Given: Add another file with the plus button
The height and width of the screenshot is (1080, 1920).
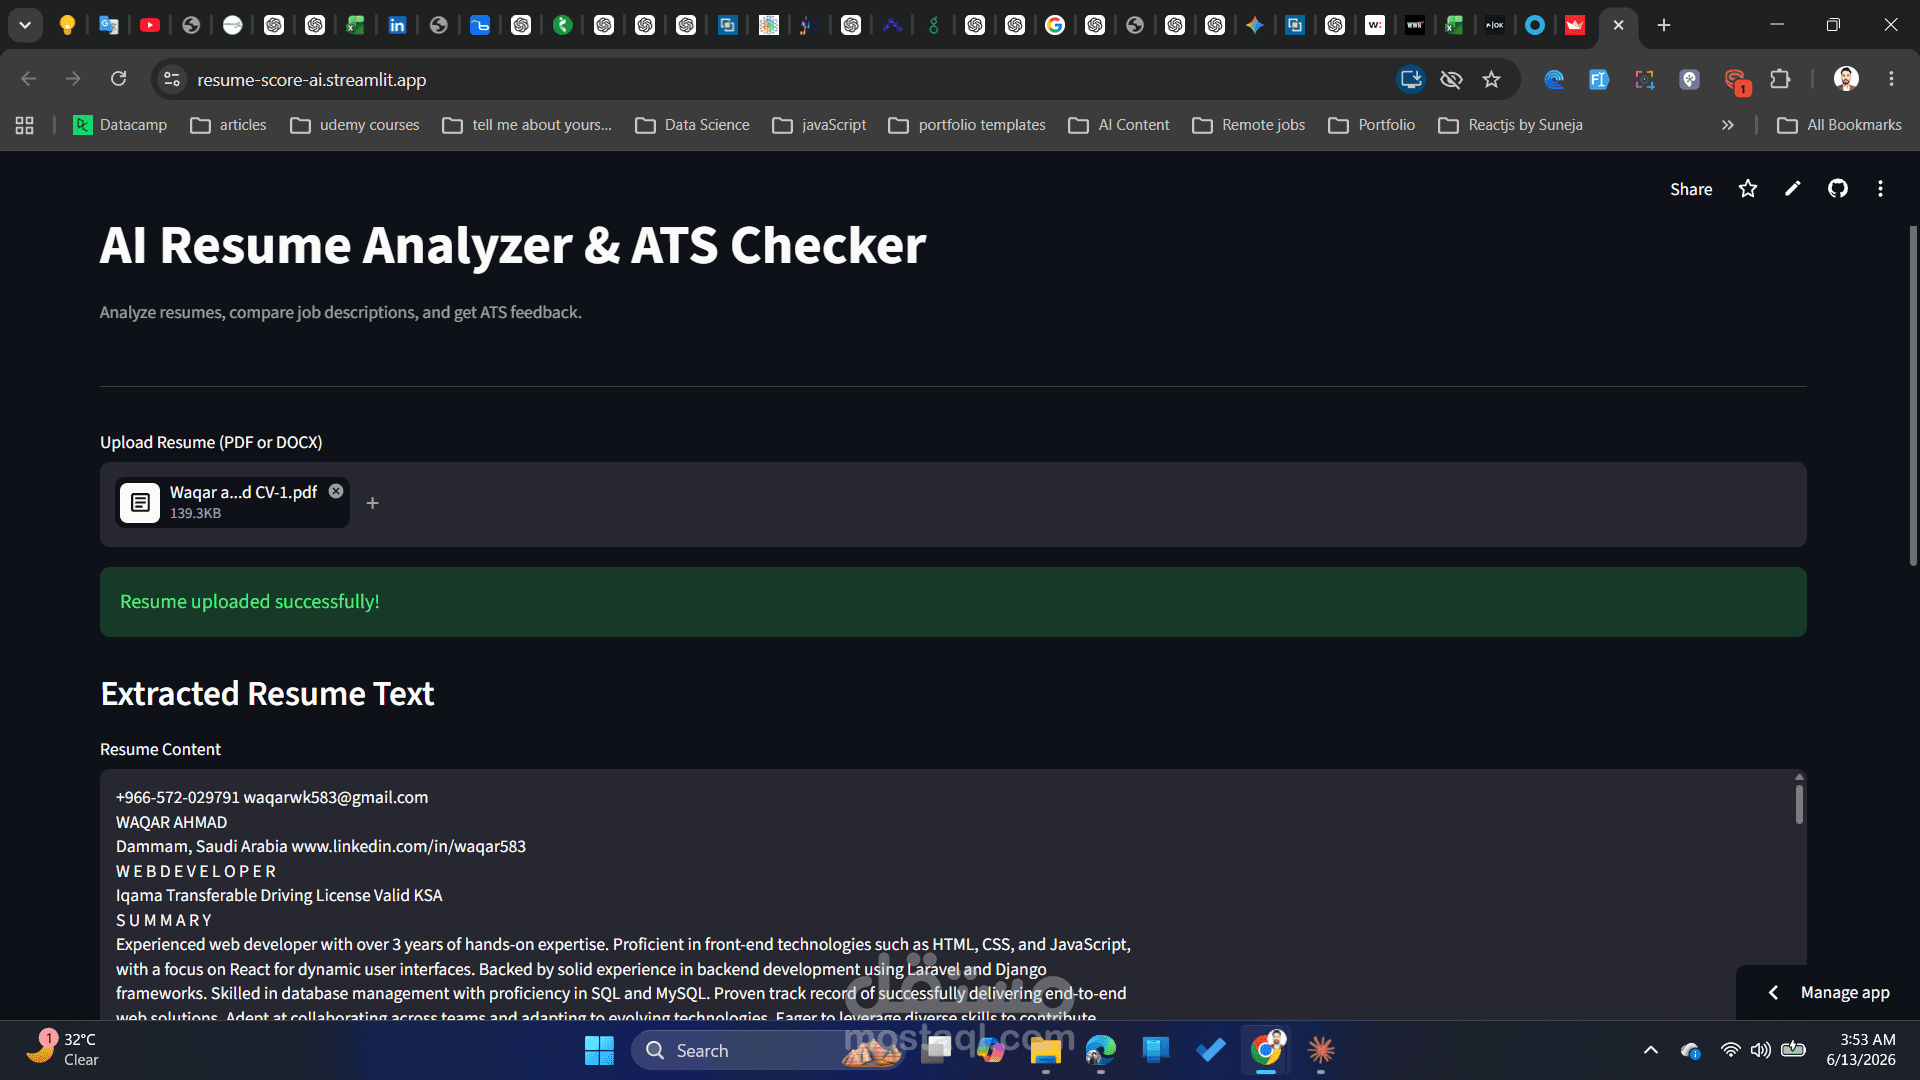Looking at the screenshot, I should pyautogui.click(x=372, y=503).
